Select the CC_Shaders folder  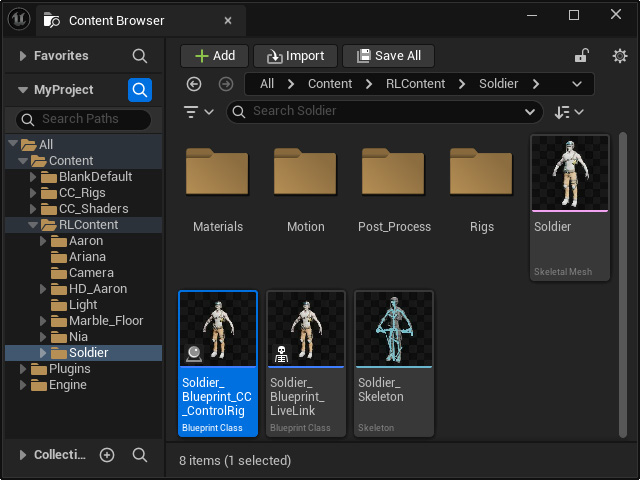(84, 209)
